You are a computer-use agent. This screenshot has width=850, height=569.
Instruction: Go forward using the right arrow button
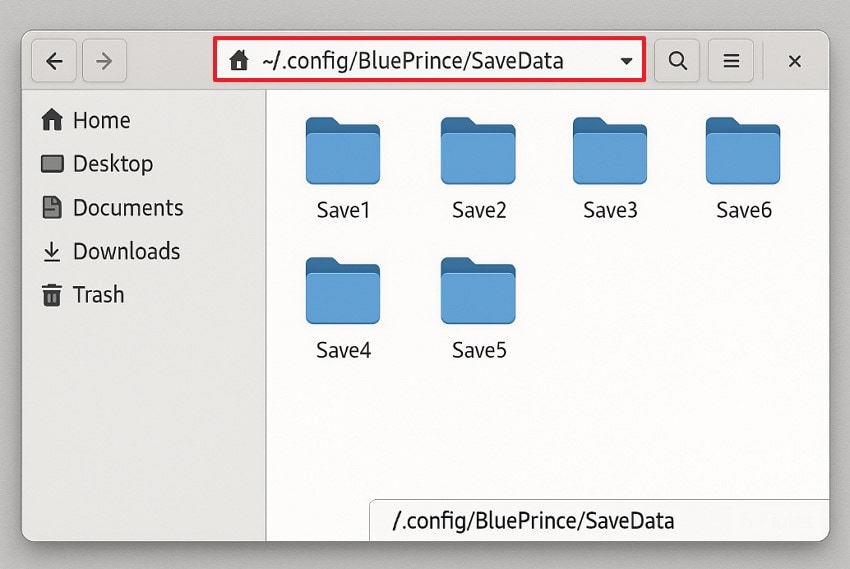104,61
